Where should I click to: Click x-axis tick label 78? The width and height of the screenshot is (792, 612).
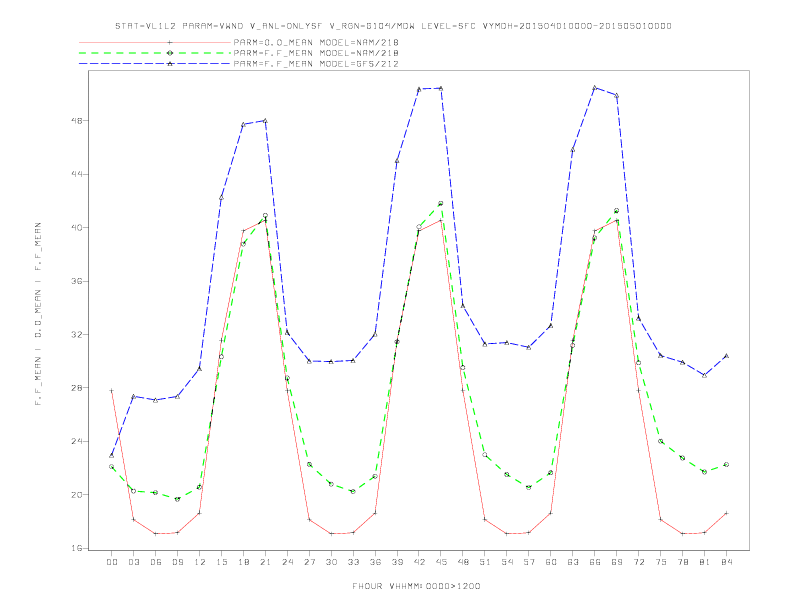coord(682,562)
